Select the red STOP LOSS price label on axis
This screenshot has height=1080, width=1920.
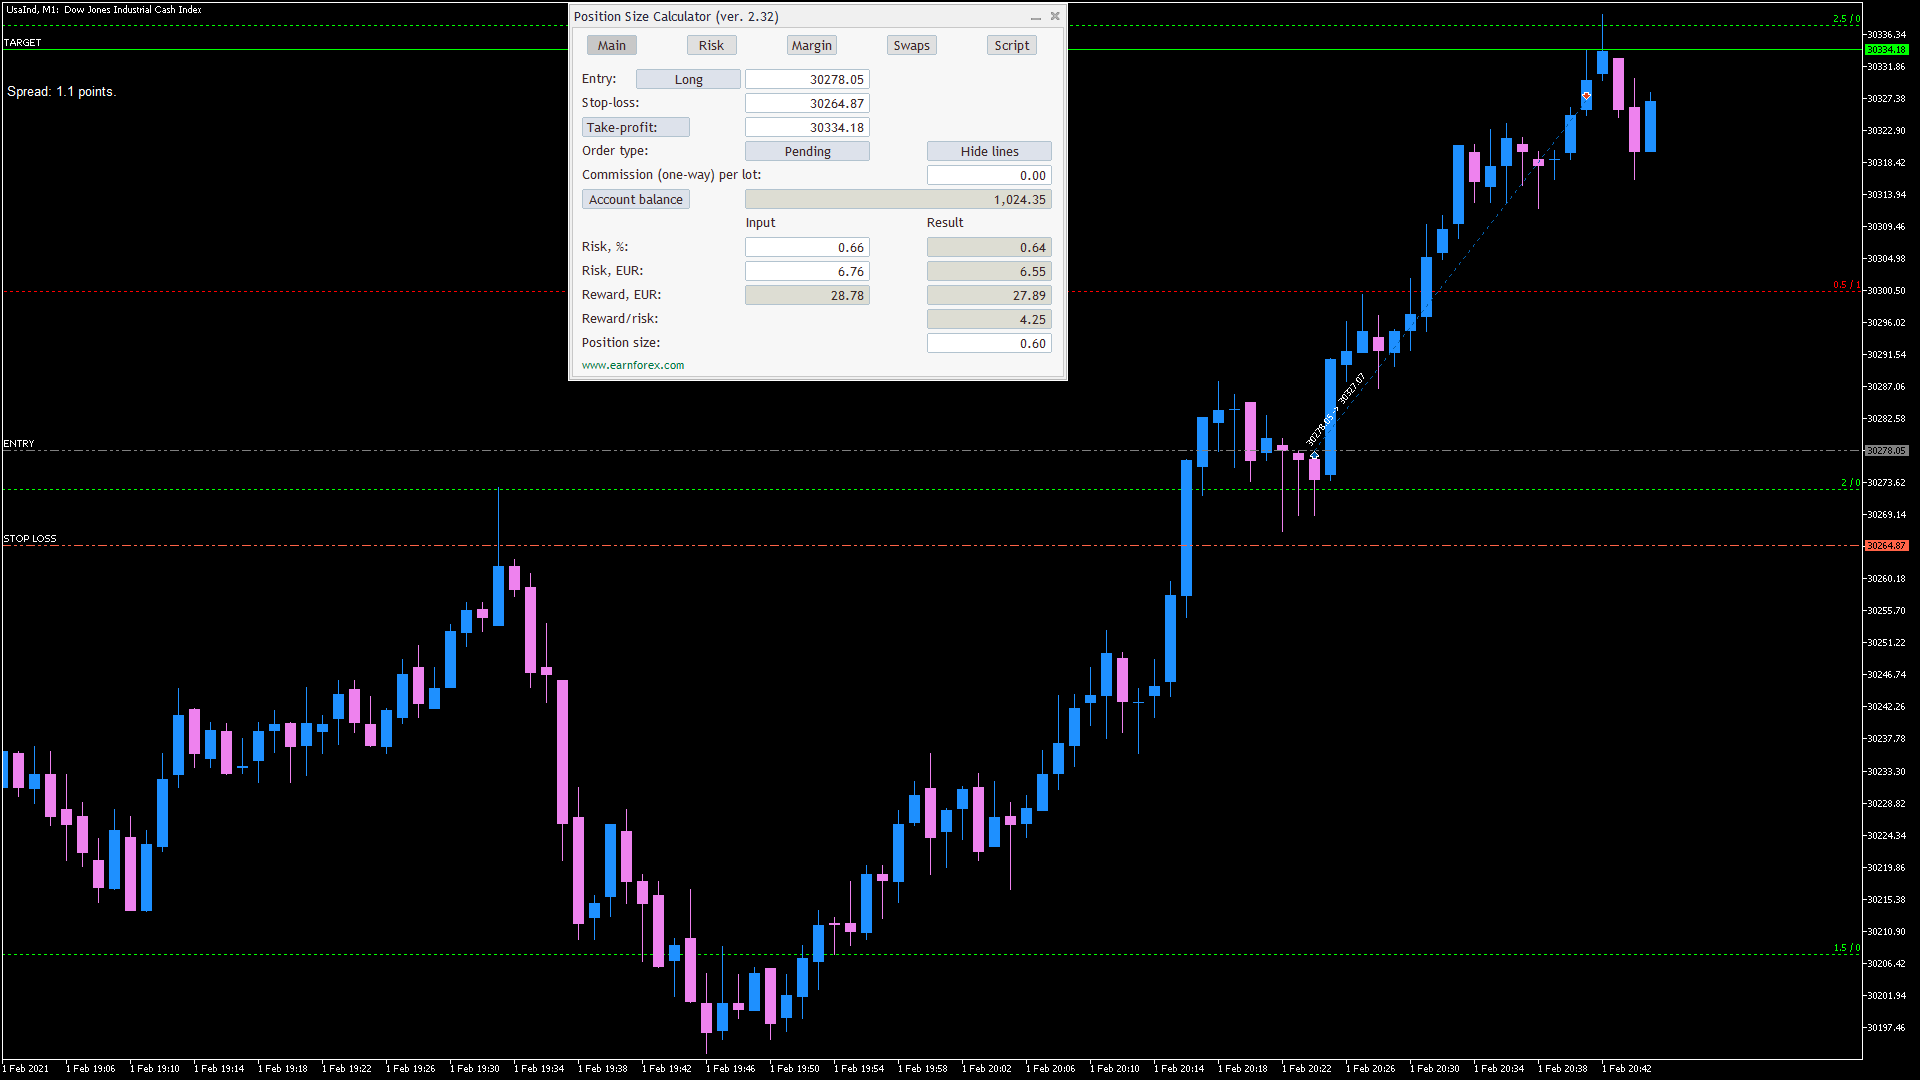[1886, 546]
